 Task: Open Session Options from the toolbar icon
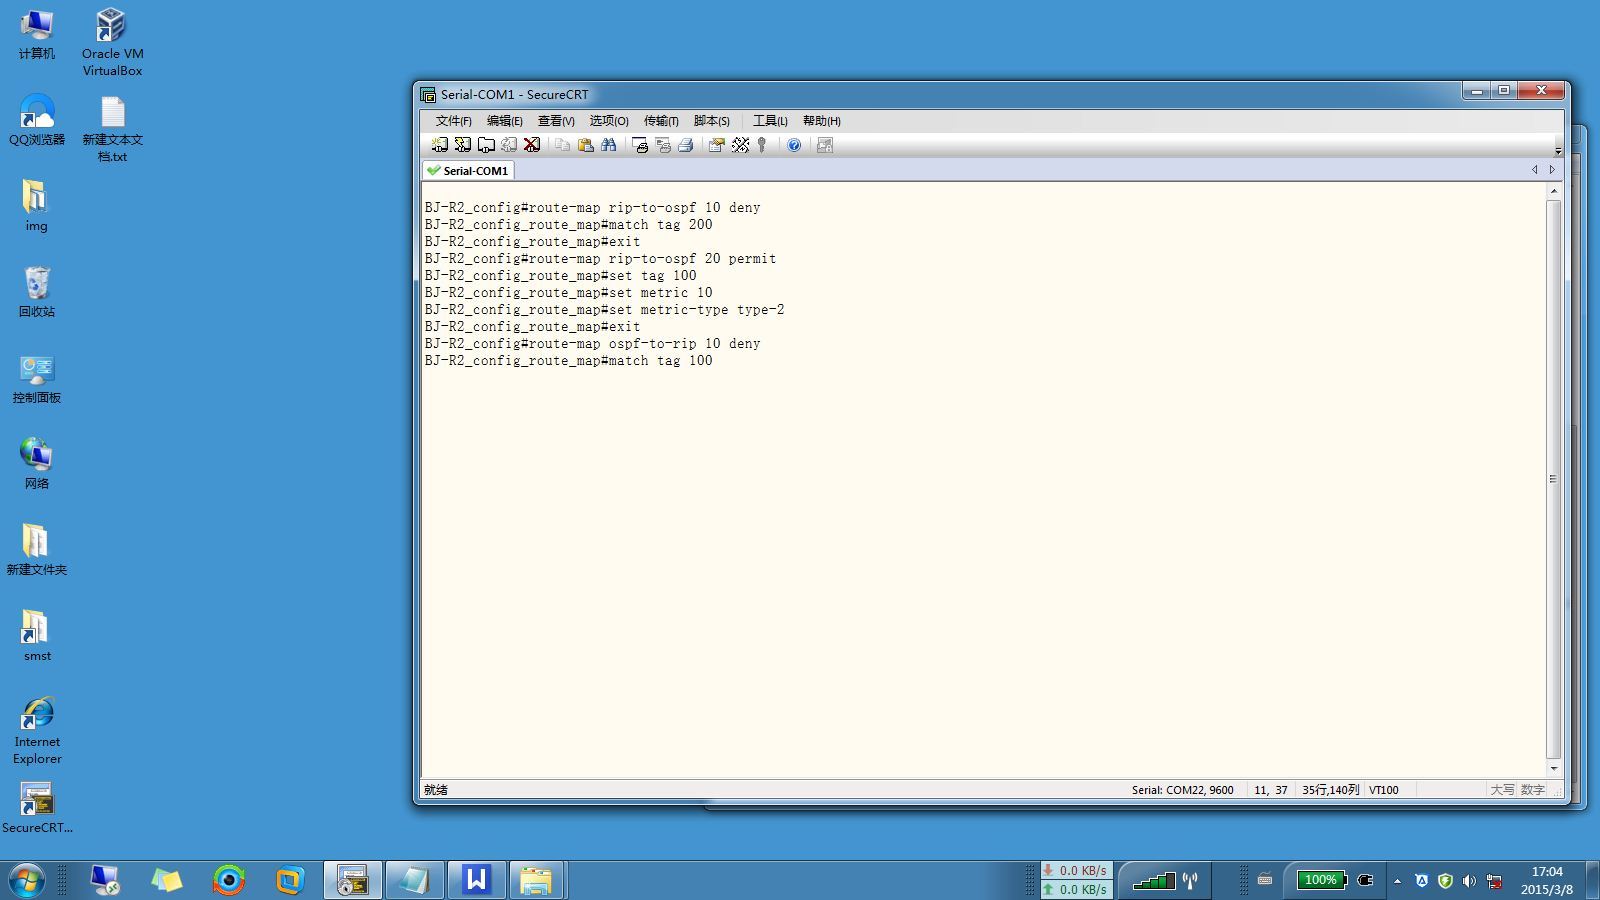(716, 145)
